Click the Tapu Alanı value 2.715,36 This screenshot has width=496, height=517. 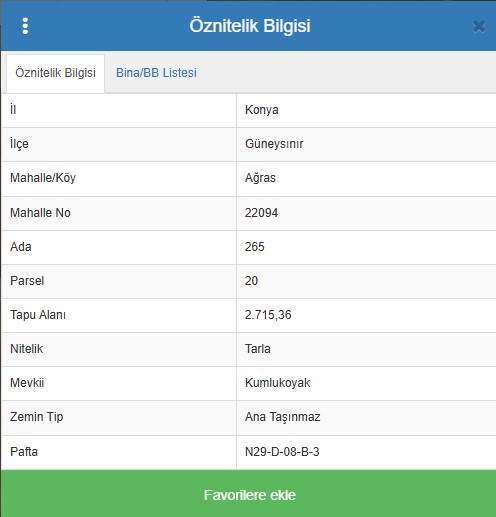268,315
